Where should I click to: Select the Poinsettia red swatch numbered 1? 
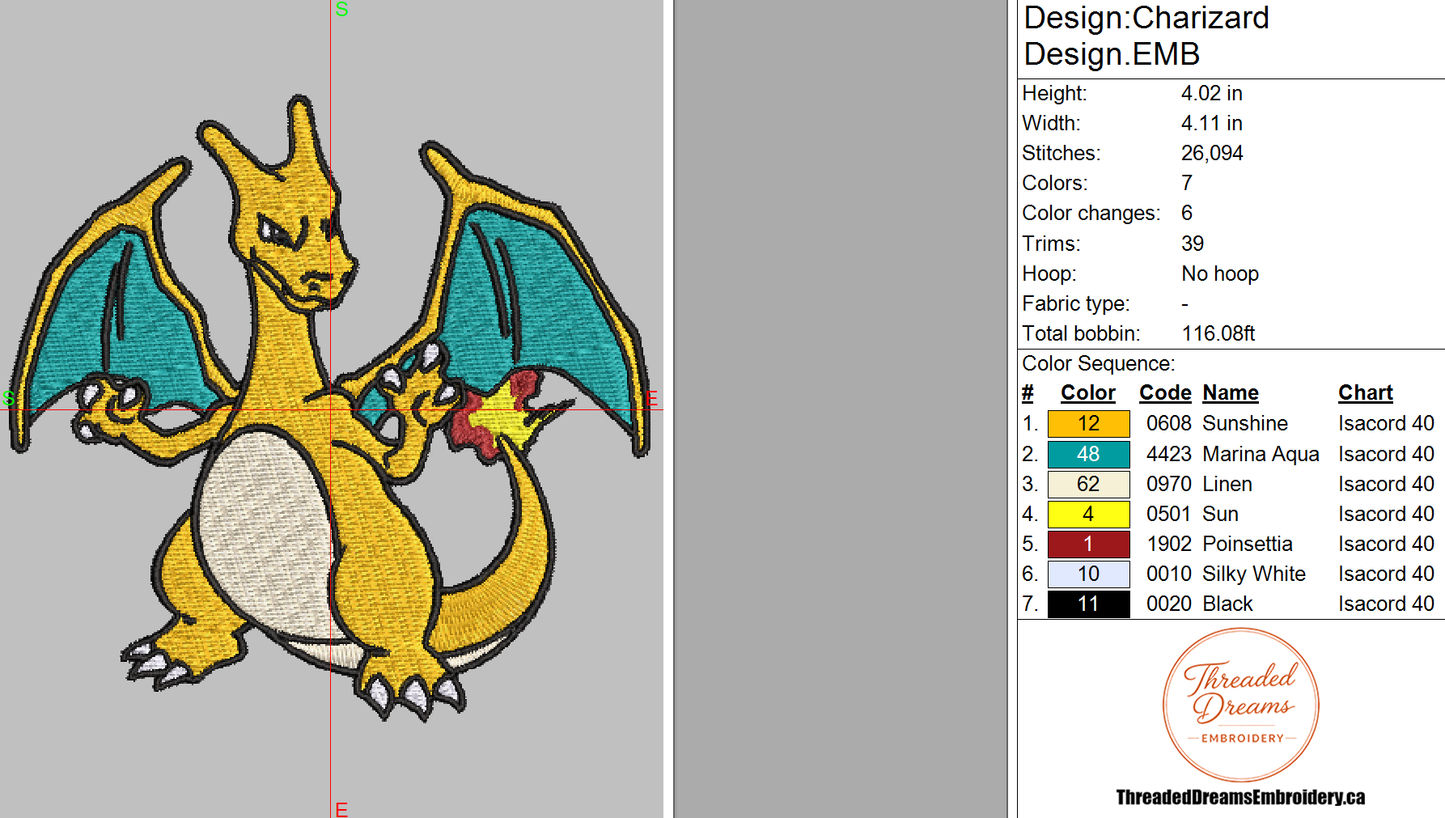coord(1088,544)
